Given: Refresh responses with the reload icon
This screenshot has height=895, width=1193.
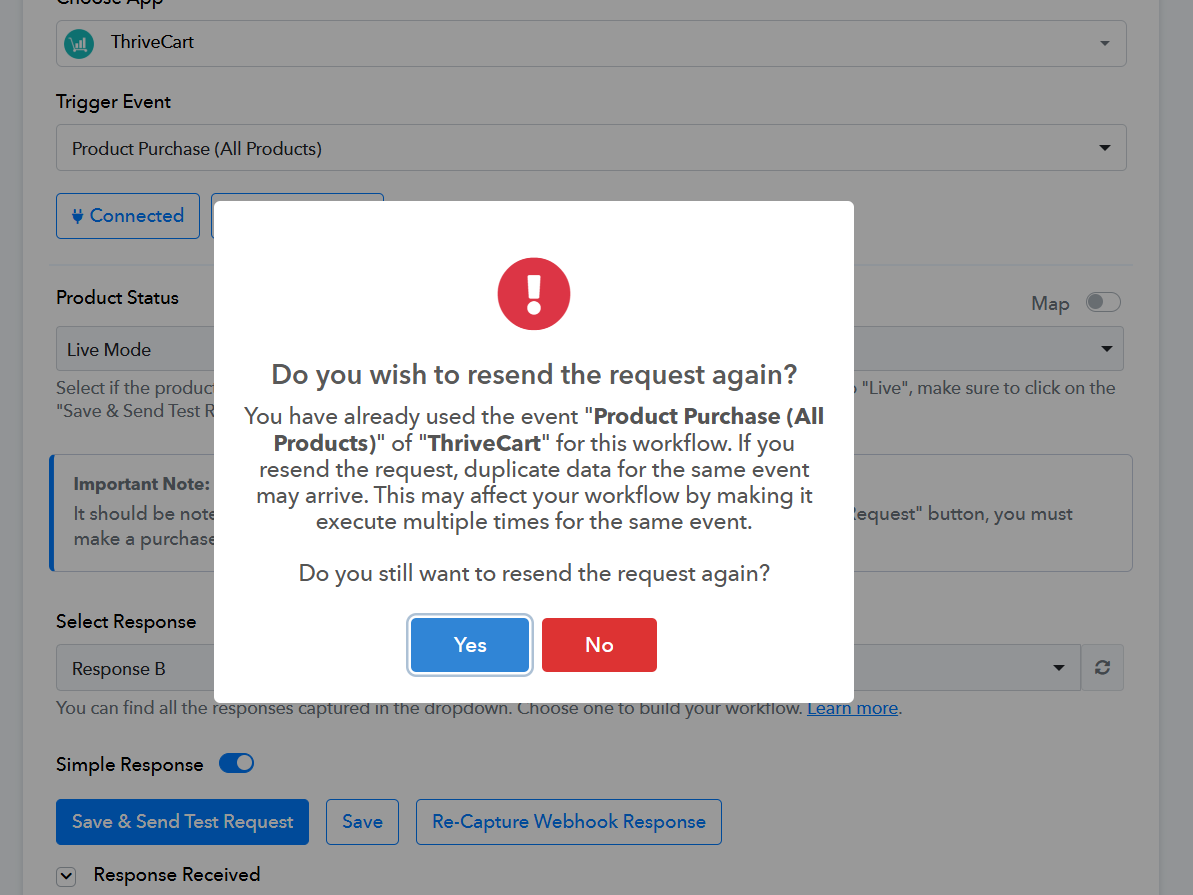Looking at the screenshot, I should coord(1102,667).
